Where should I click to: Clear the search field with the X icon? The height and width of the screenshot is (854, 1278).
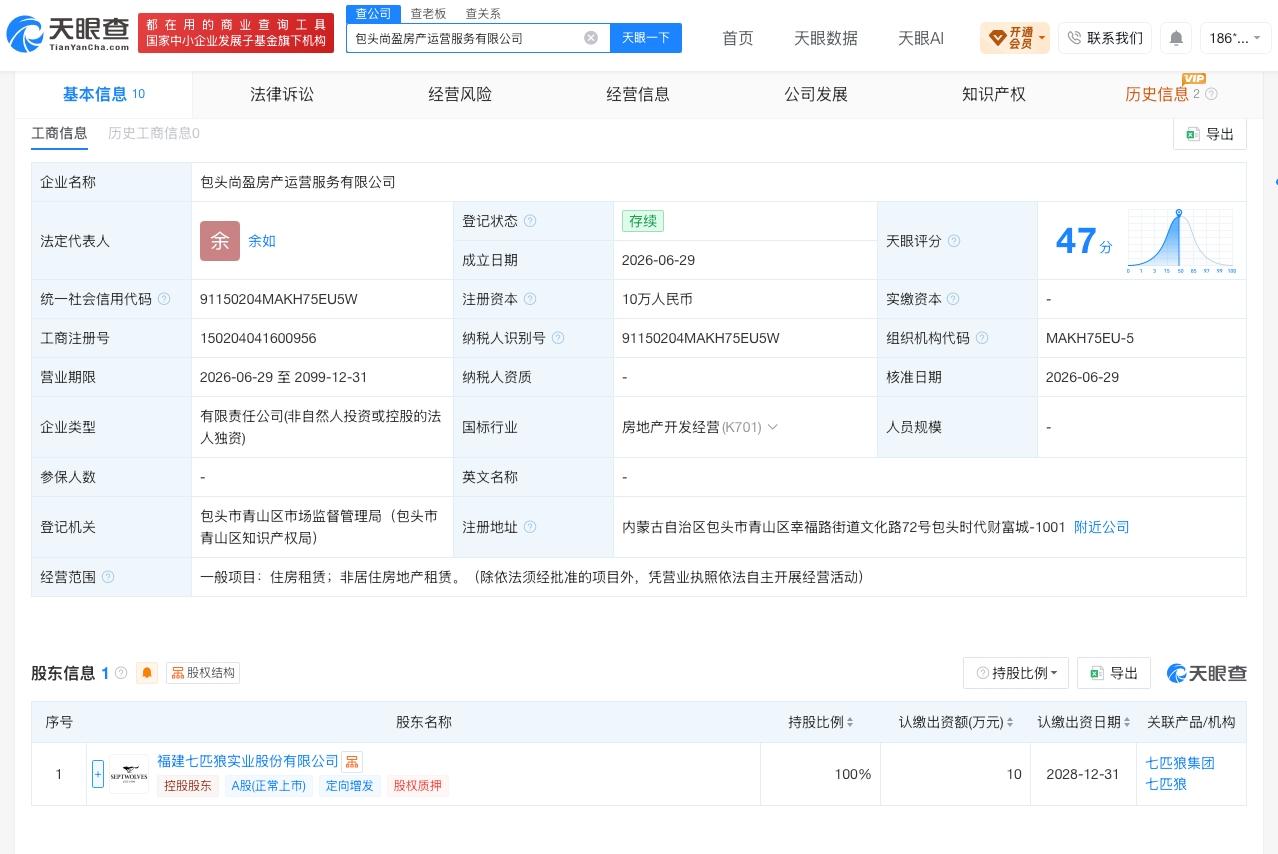point(591,38)
